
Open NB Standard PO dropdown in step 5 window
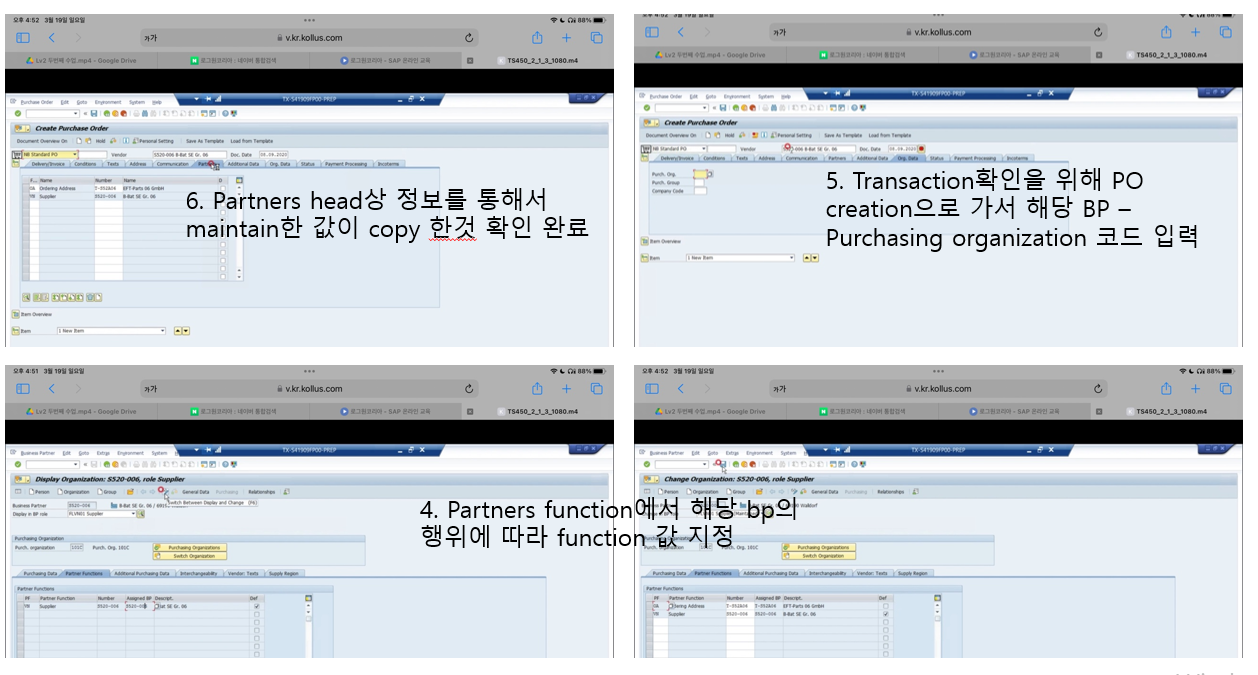pyautogui.click(x=704, y=148)
